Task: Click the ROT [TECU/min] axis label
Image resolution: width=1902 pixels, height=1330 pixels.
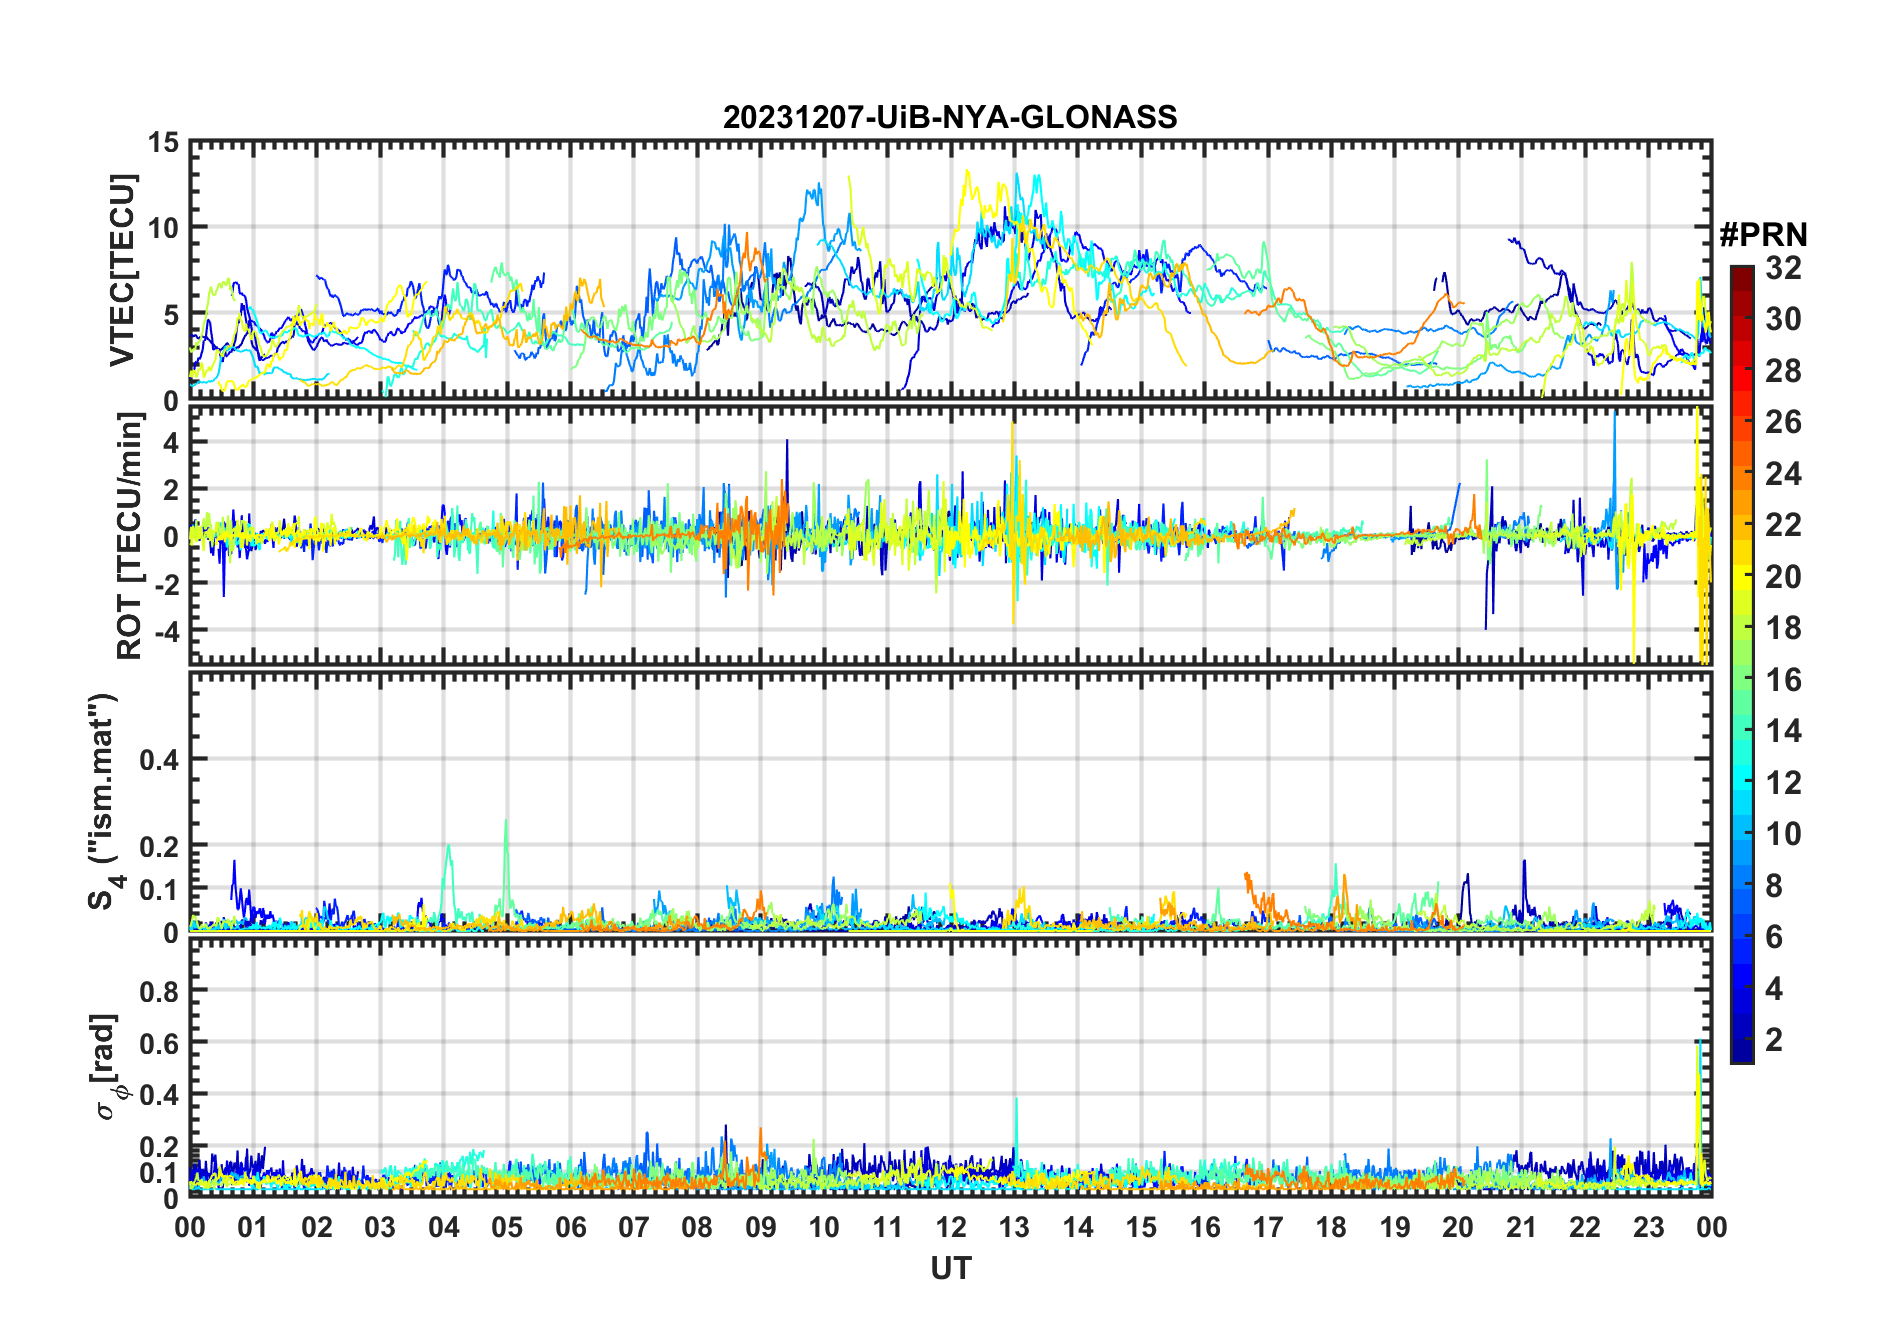Action: pyautogui.click(x=130, y=536)
